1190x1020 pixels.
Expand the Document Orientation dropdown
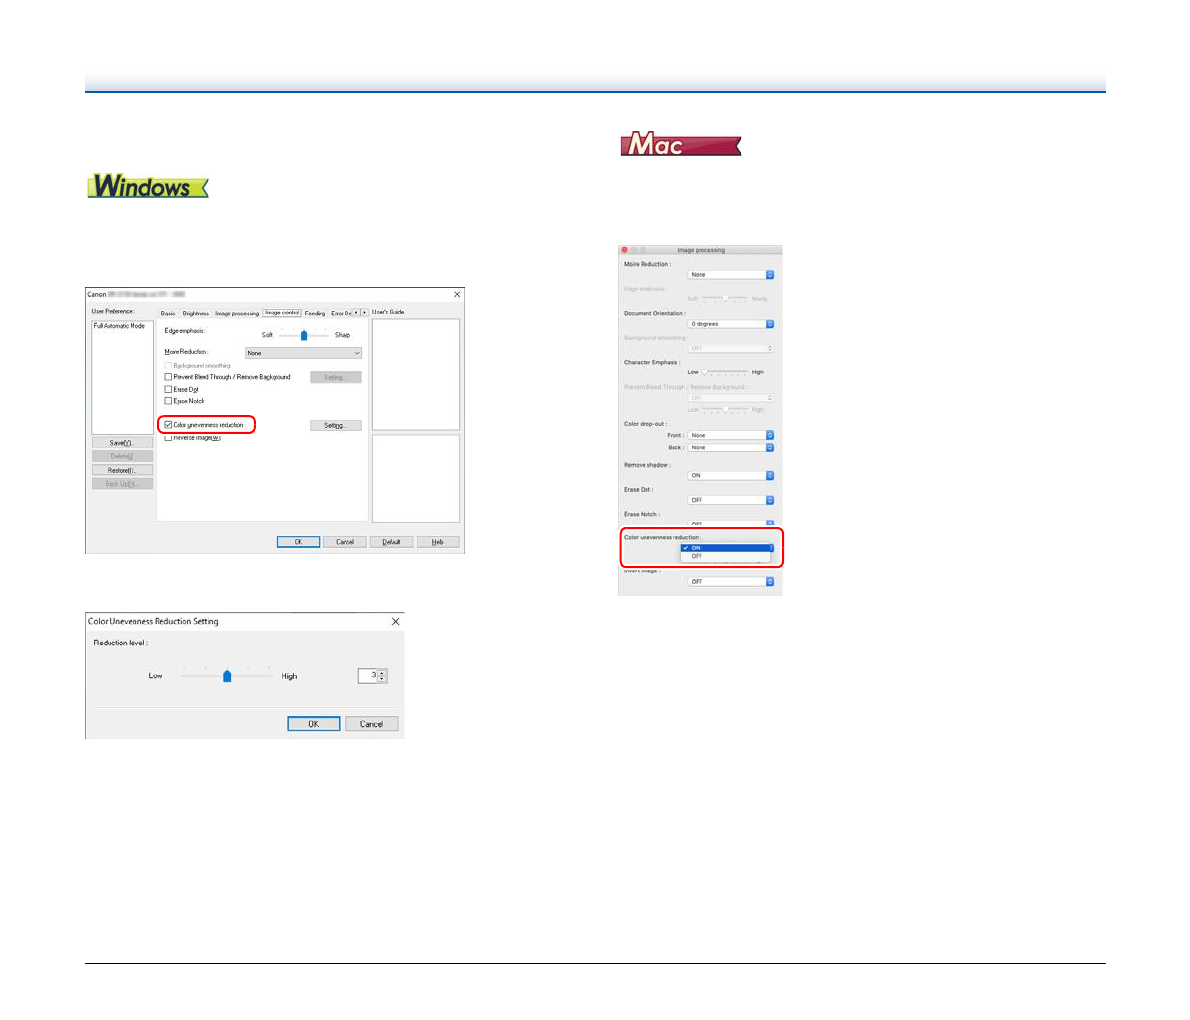731,324
